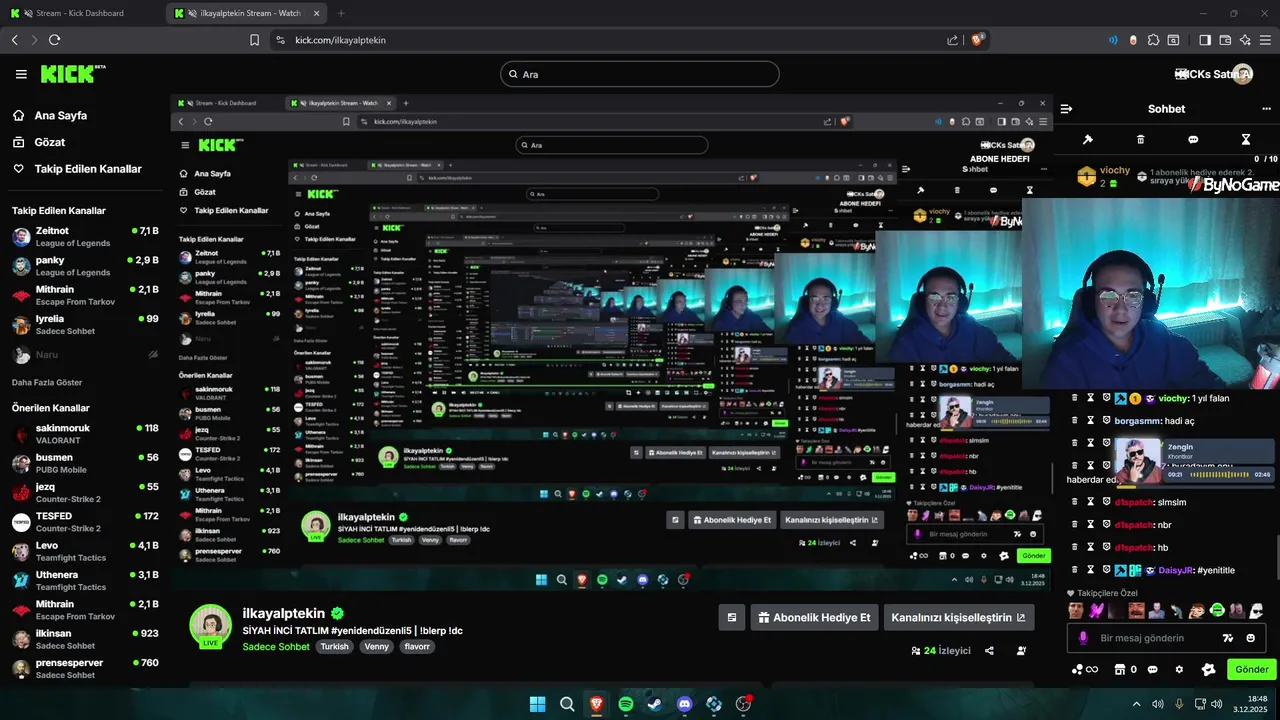This screenshot has width=1280, height=720.
Task: Click hourglass icon beside d1spatch "hb" message
Action: point(1091,547)
